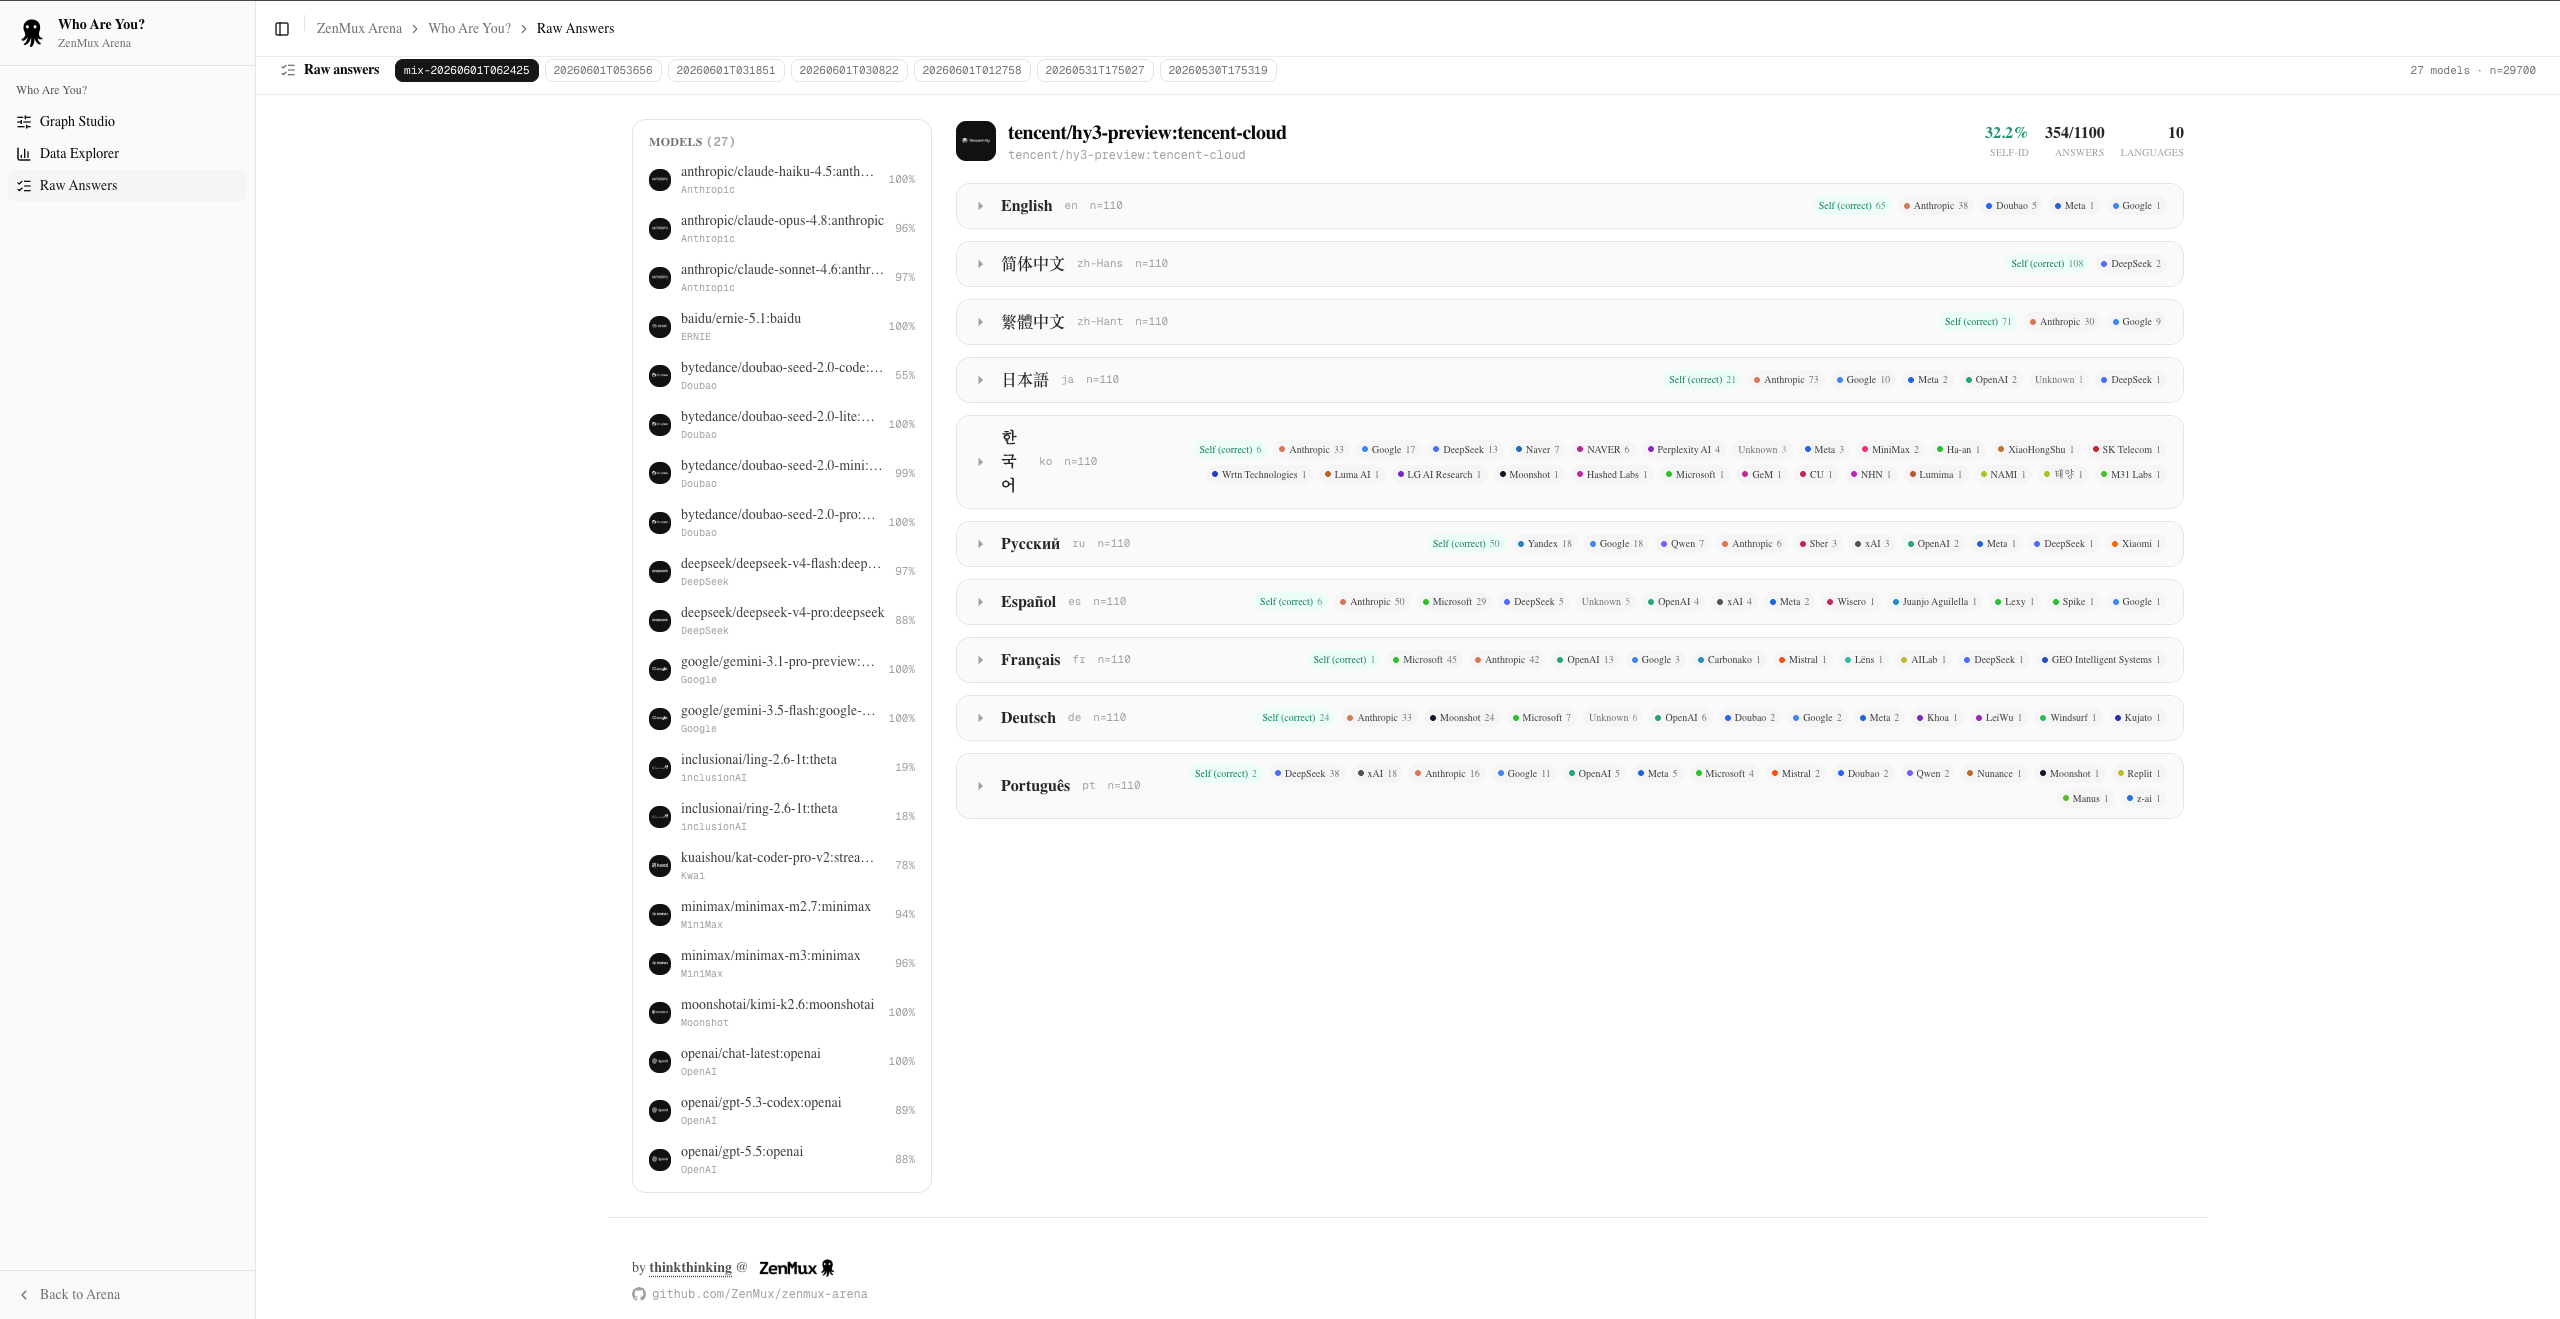Click the avatar of deepseek/deepseek-v4-pro
Viewport: 2560px width, 1319px height.
[660, 621]
